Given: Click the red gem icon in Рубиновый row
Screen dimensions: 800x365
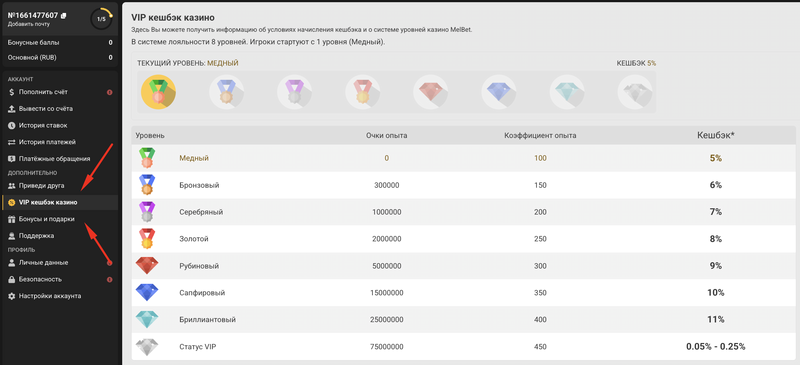Looking at the screenshot, I should click(147, 266).
